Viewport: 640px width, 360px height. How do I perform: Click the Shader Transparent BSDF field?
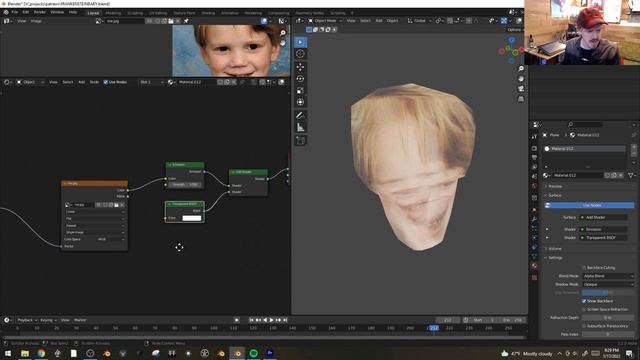click(x=604, y=238)
